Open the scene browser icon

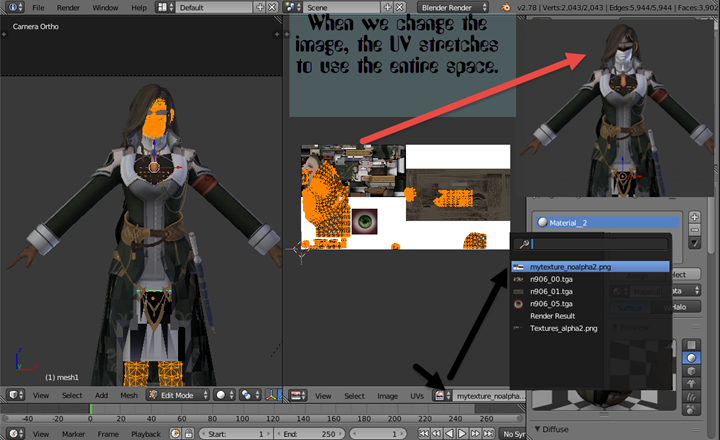pyautogui.click(x=292, y=7)
